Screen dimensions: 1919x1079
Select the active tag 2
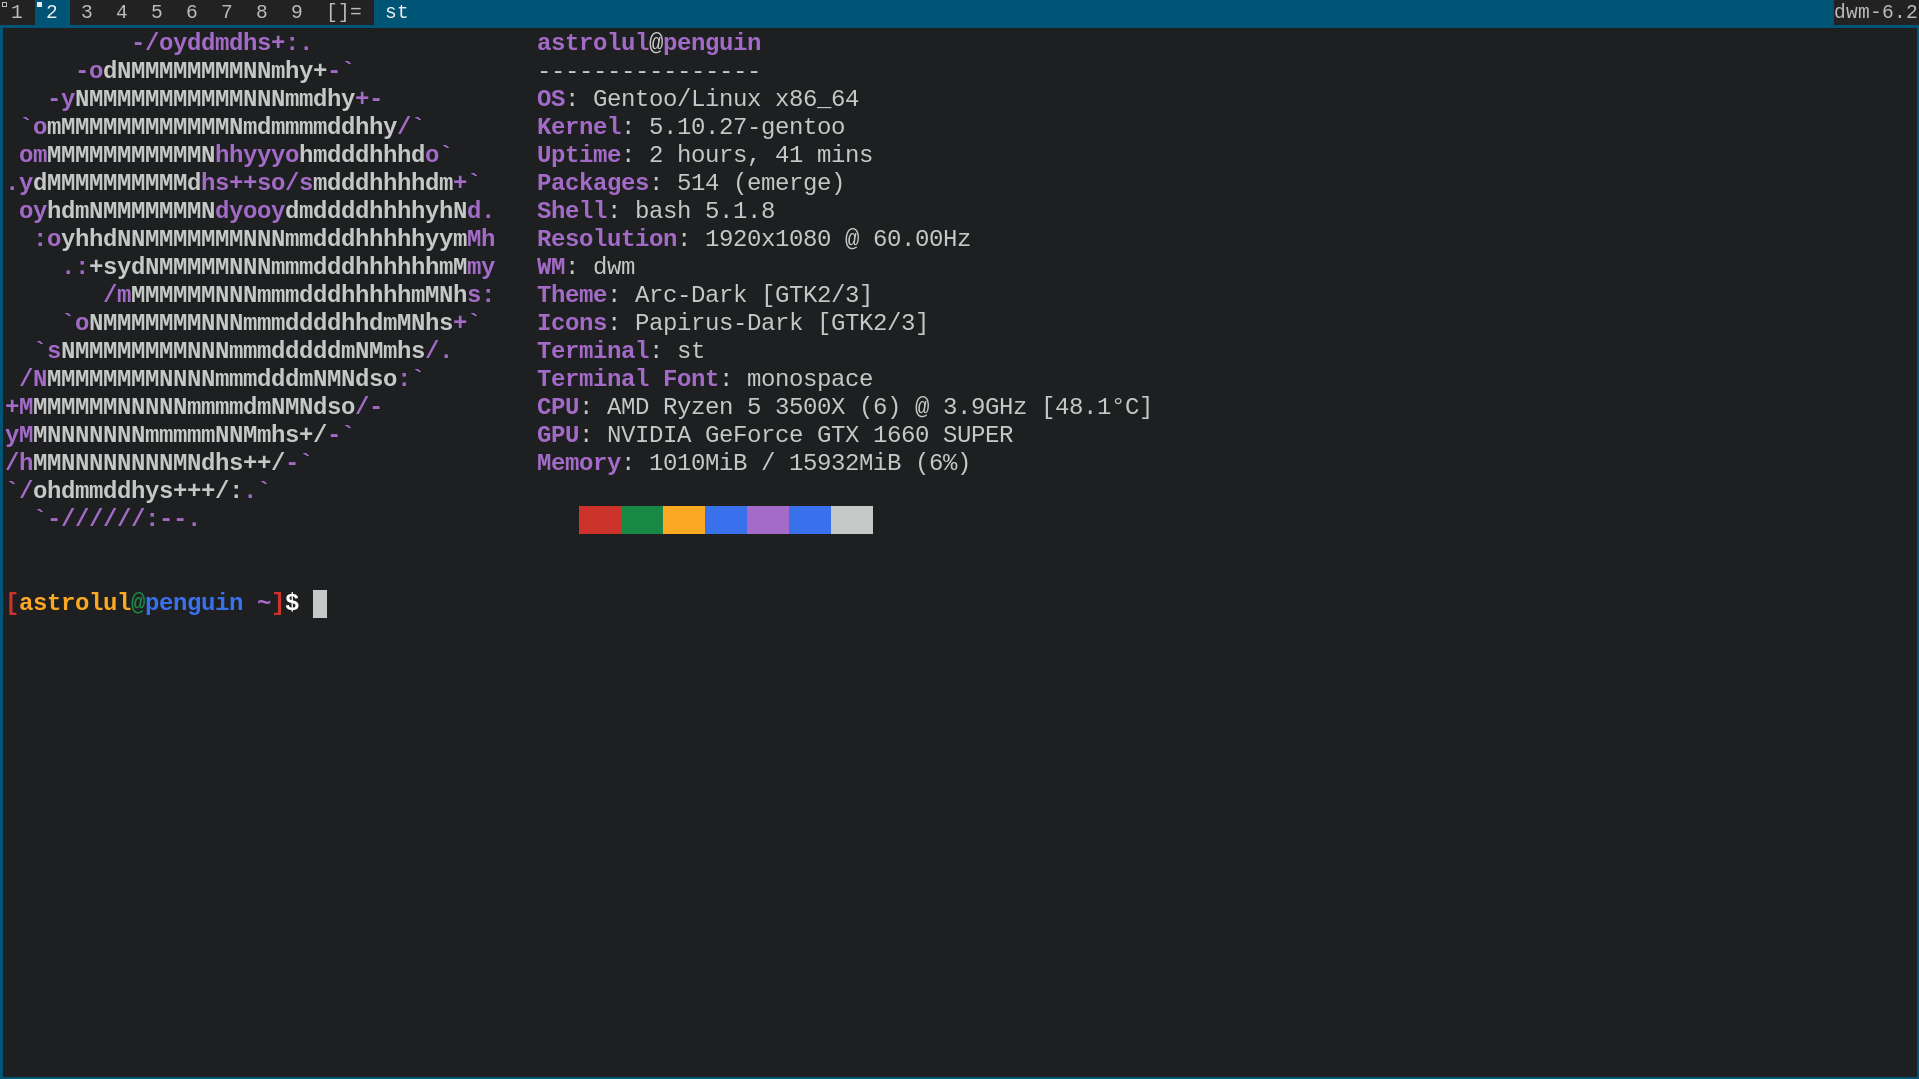51,12
